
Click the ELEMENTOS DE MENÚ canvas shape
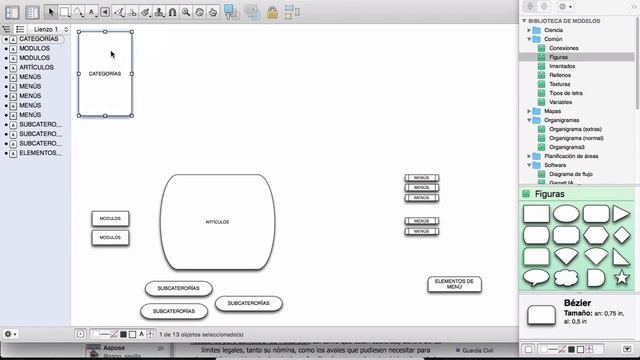(454, 284)
